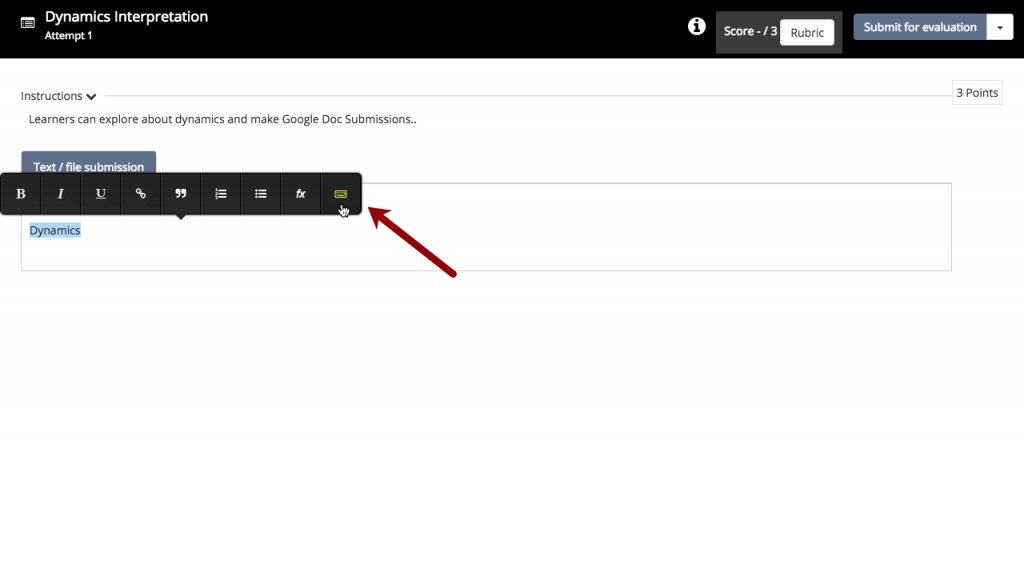
Task: Insert a formula with the fx icon
Action: [x=300, y=194]
